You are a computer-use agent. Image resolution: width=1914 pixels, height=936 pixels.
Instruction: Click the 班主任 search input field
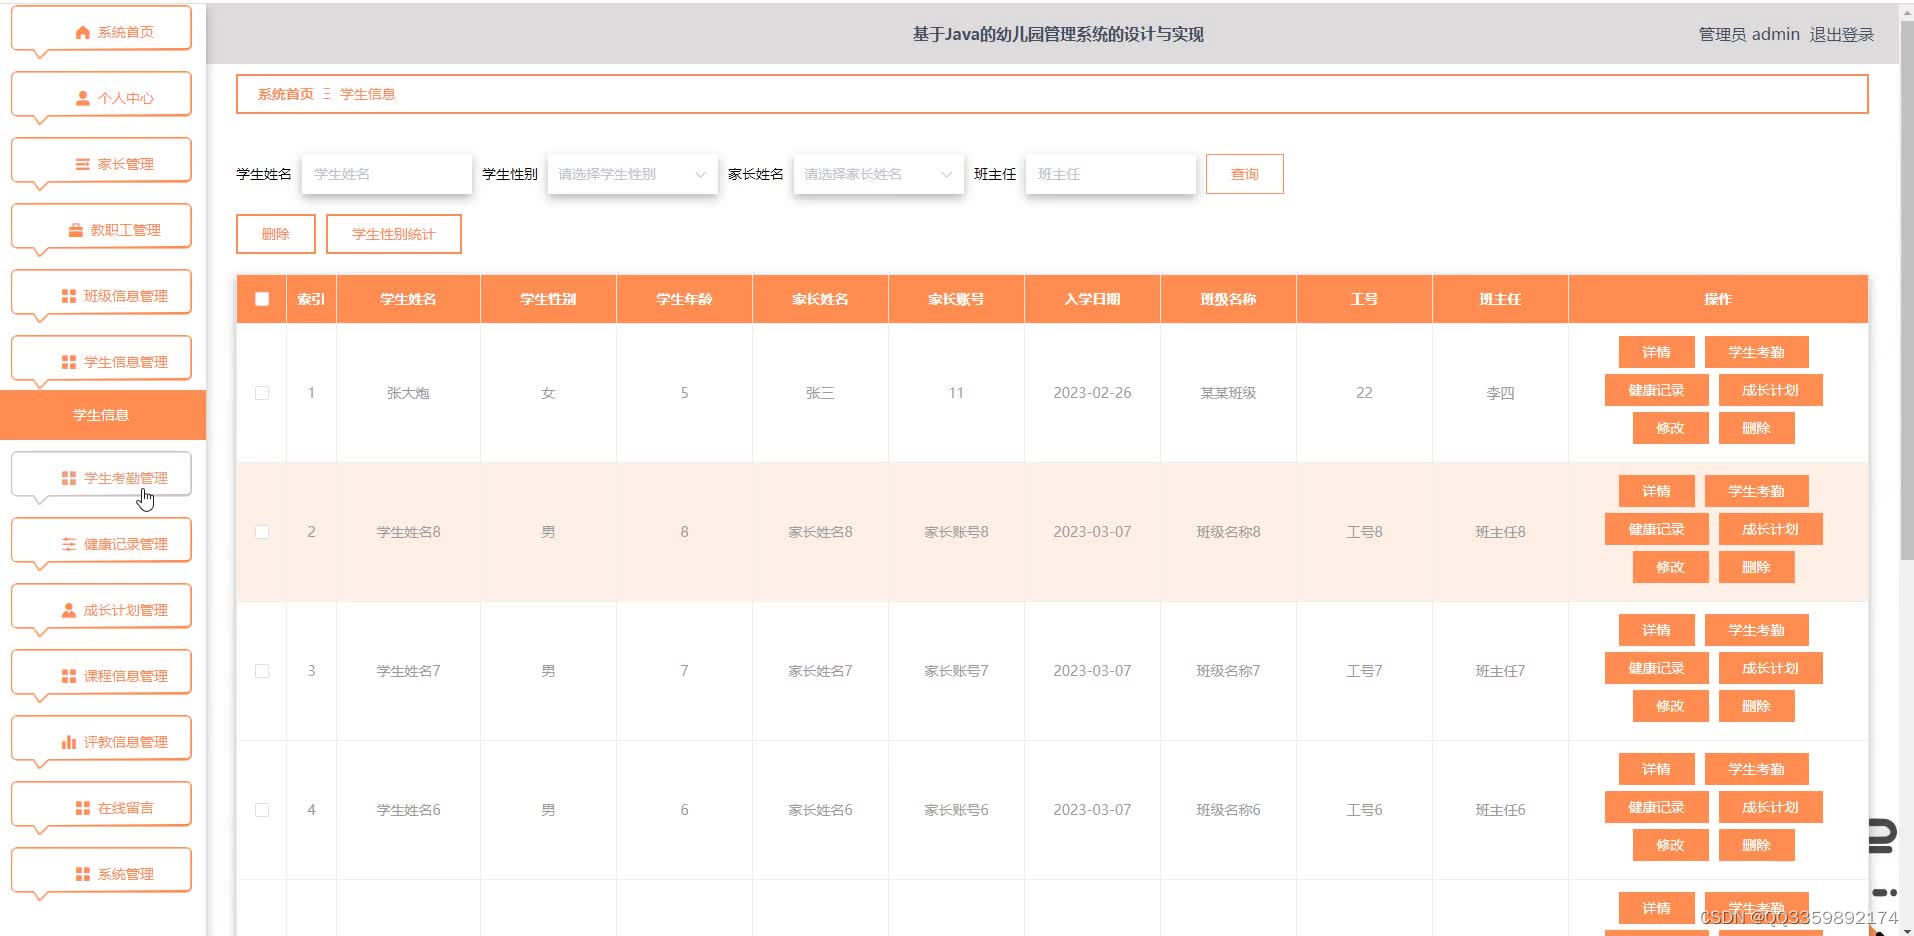1111,174
